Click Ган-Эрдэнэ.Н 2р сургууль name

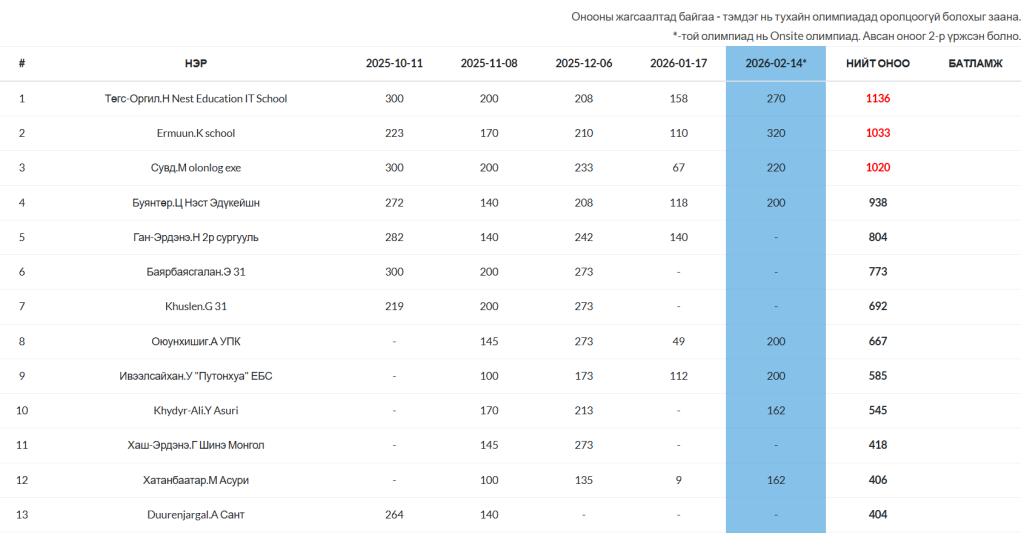(196, 237)
